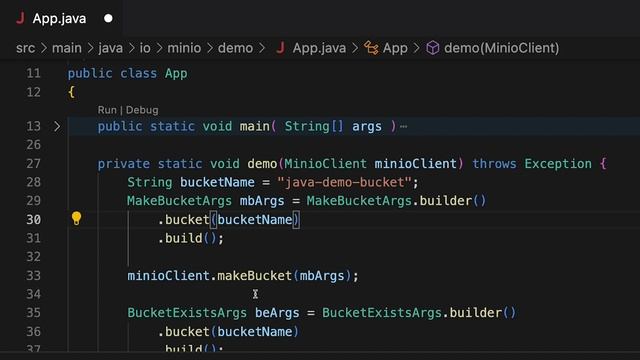This screenshot has height=360, width=640.
Task: Click the App class breadcrumb entry
Action: click(395, 48)
